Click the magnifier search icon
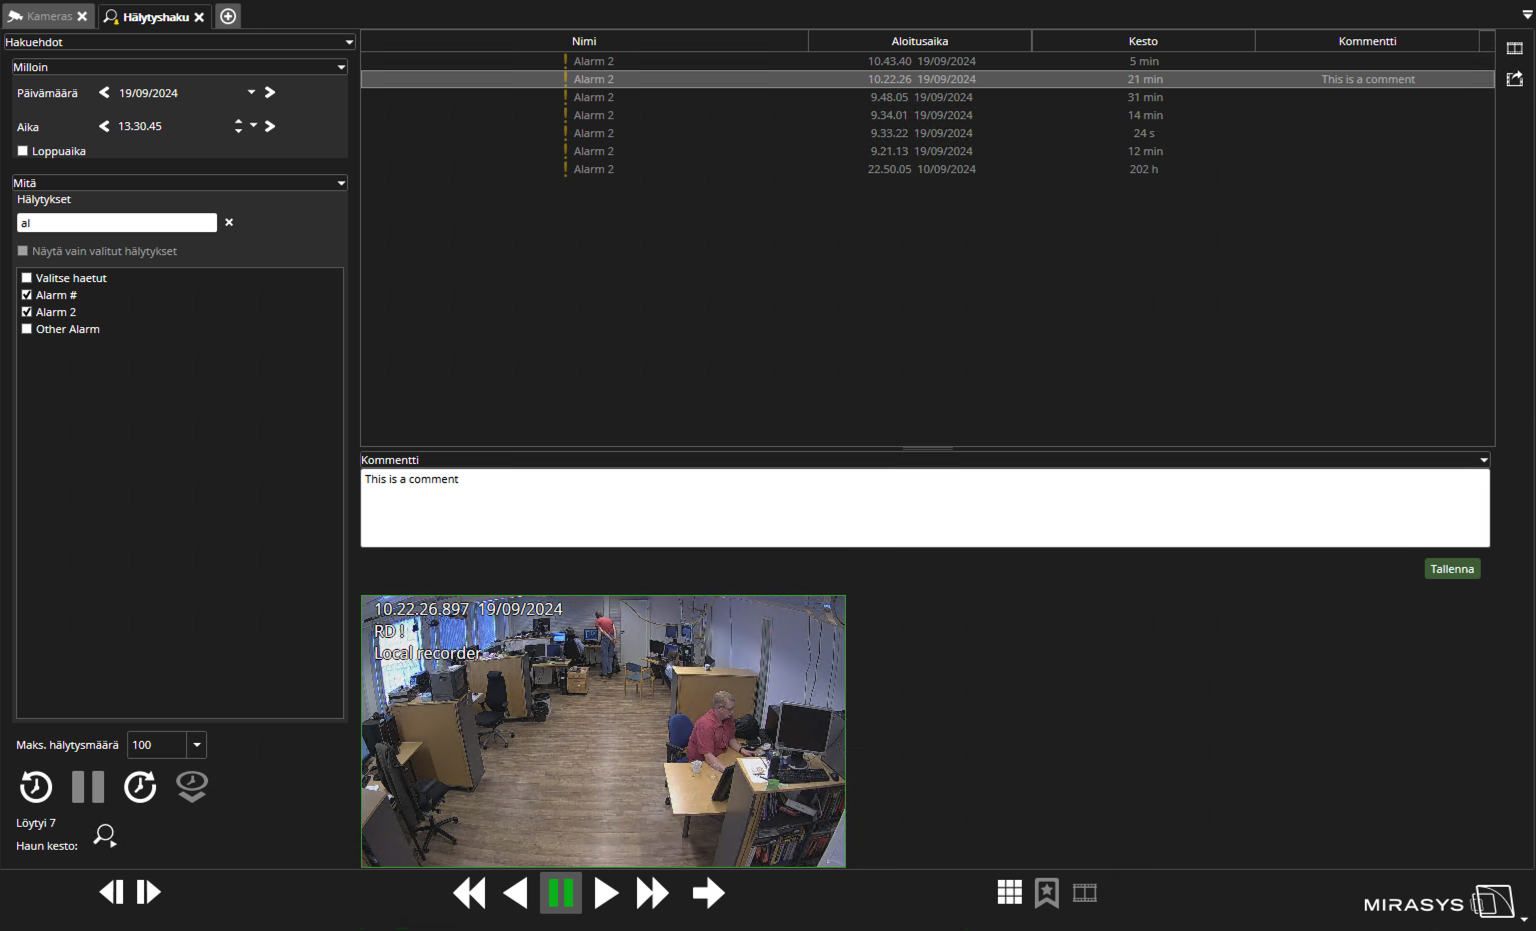Screen dimensions: 1536x931 [x=105, y=835]
